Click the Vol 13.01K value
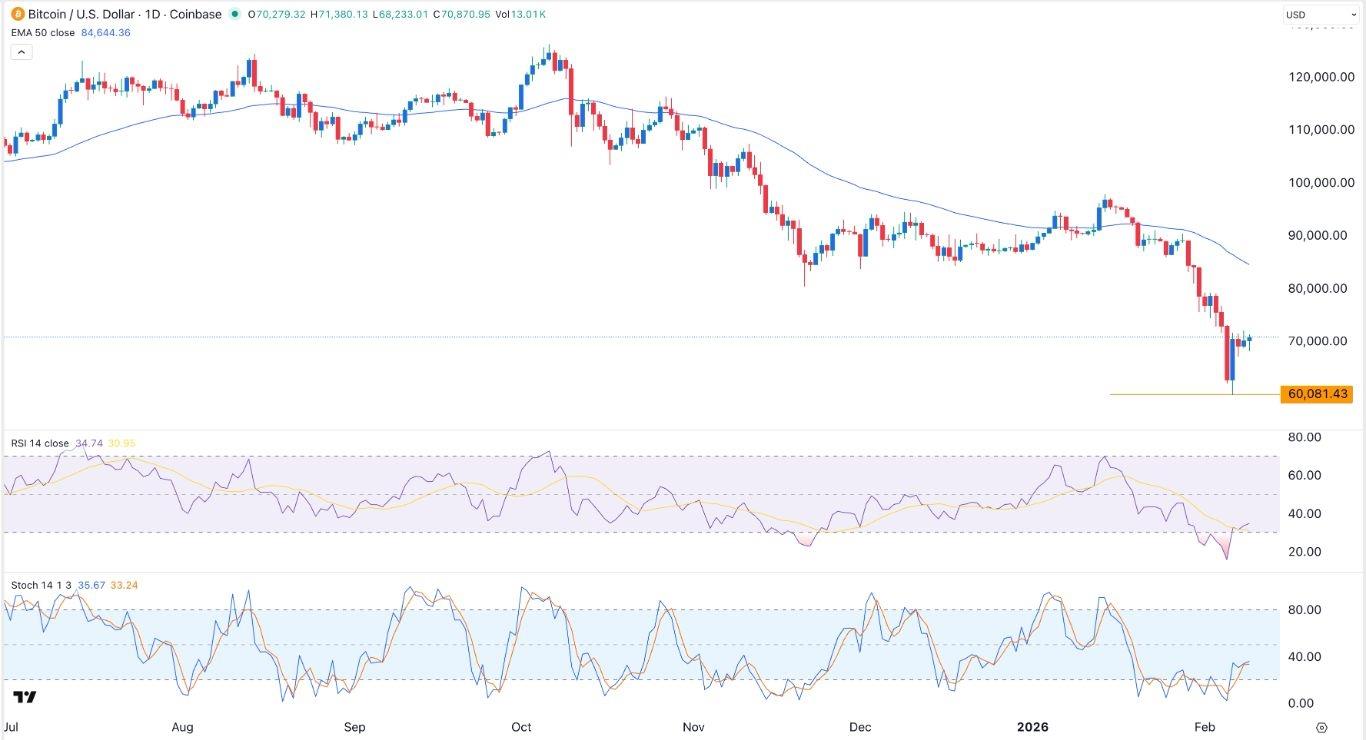This screenshot has height=740, width=1366. 521,14
